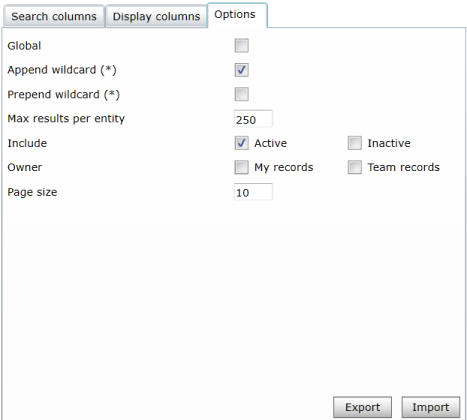Click the Append wildcard (*) label text
The height and width of the screenshot is (420, 467).
[x=62, y=70]
